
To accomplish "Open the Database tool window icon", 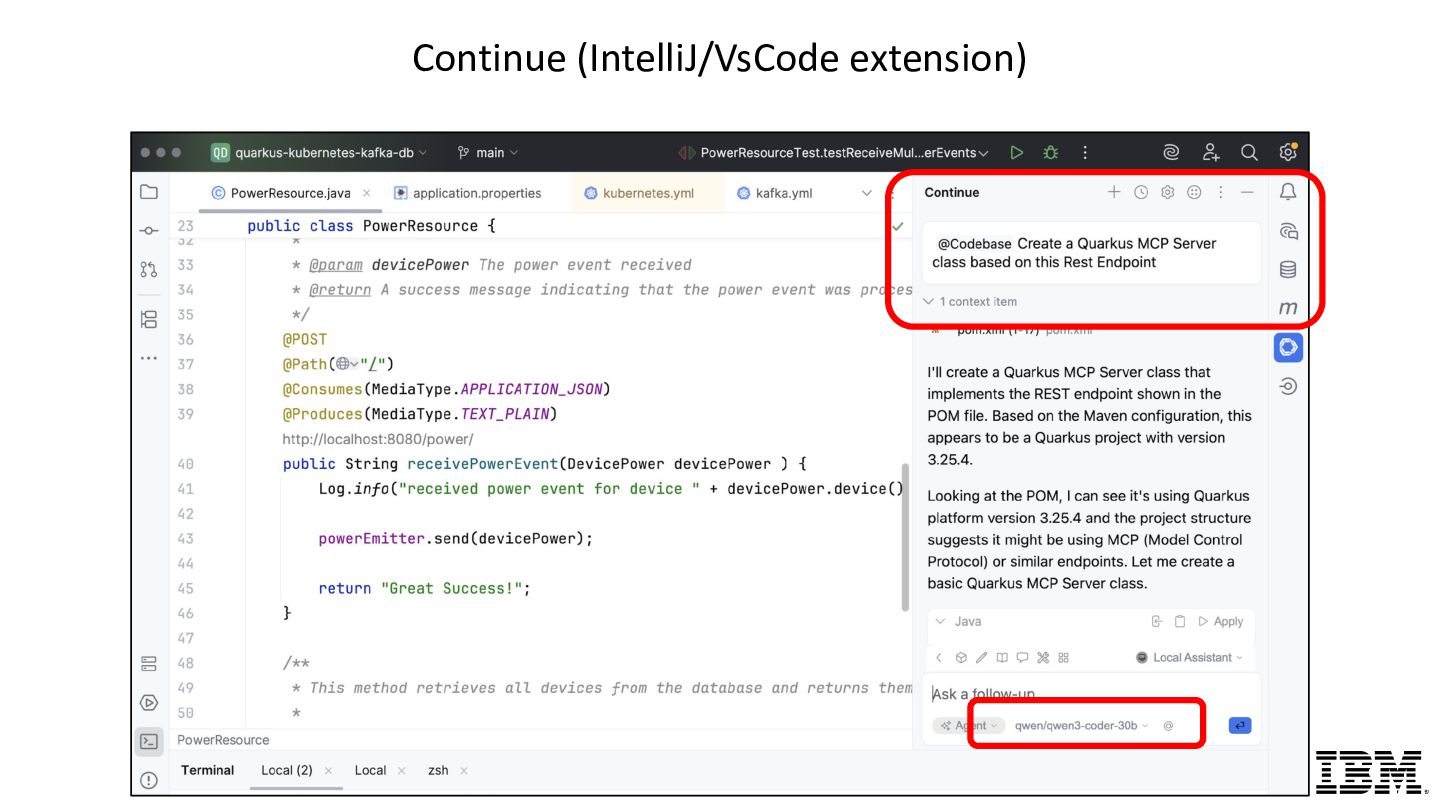I will pos(1289,270).
